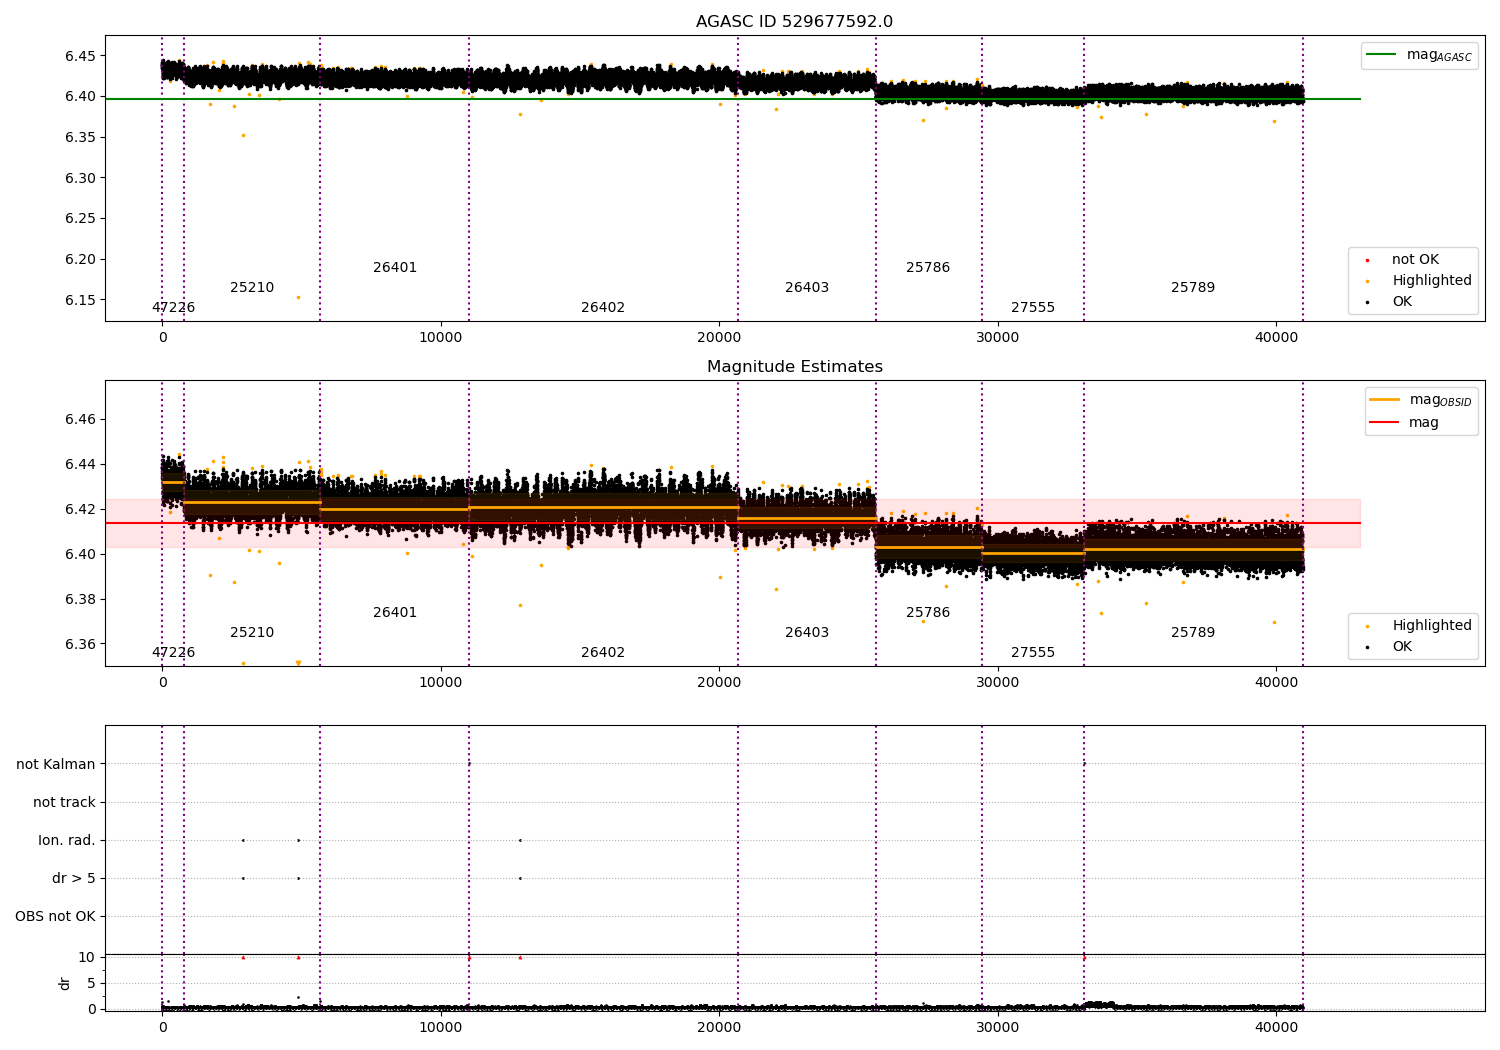The image size is (1500, 1050).
Task: Click obsid label 25786 in the top plot
Action: coord(928,268)
